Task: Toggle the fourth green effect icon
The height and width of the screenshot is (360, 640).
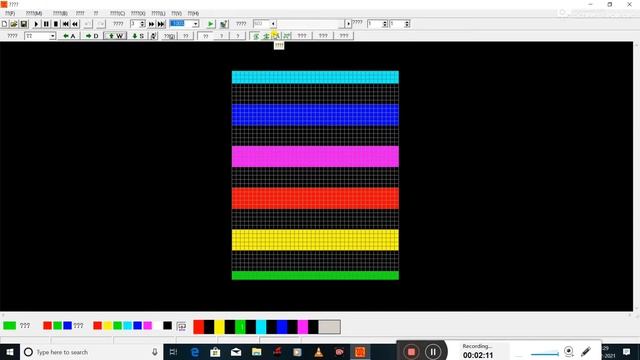Action: point(287,36)
